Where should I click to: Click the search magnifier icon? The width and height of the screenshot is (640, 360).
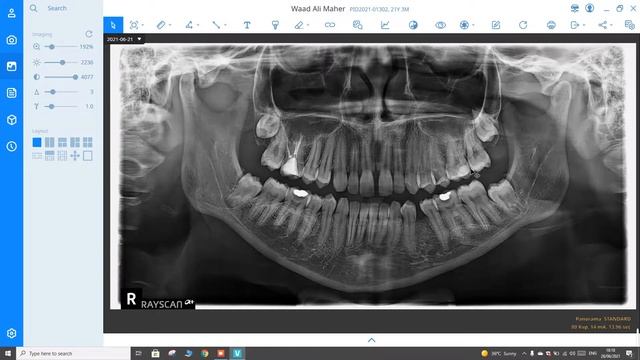tap(33, 8)
